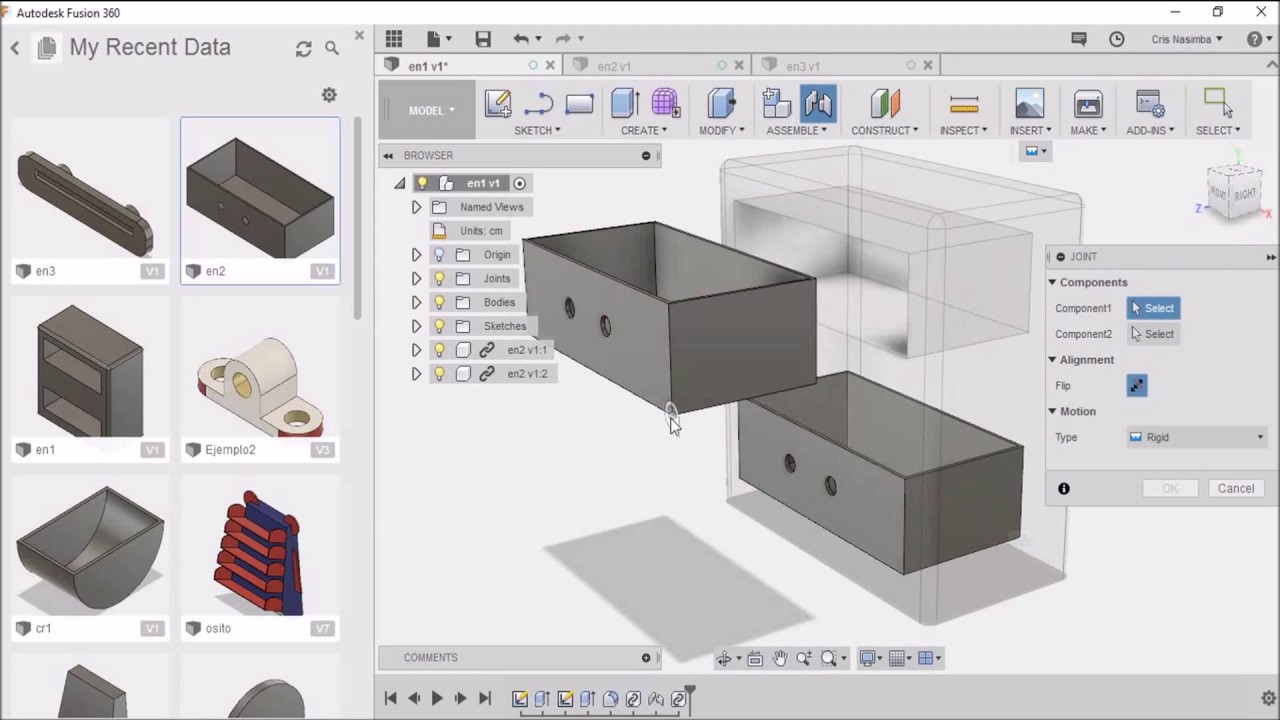
Task: Toggle visibility of Sketches folder
Action: [x=439, y=326]
